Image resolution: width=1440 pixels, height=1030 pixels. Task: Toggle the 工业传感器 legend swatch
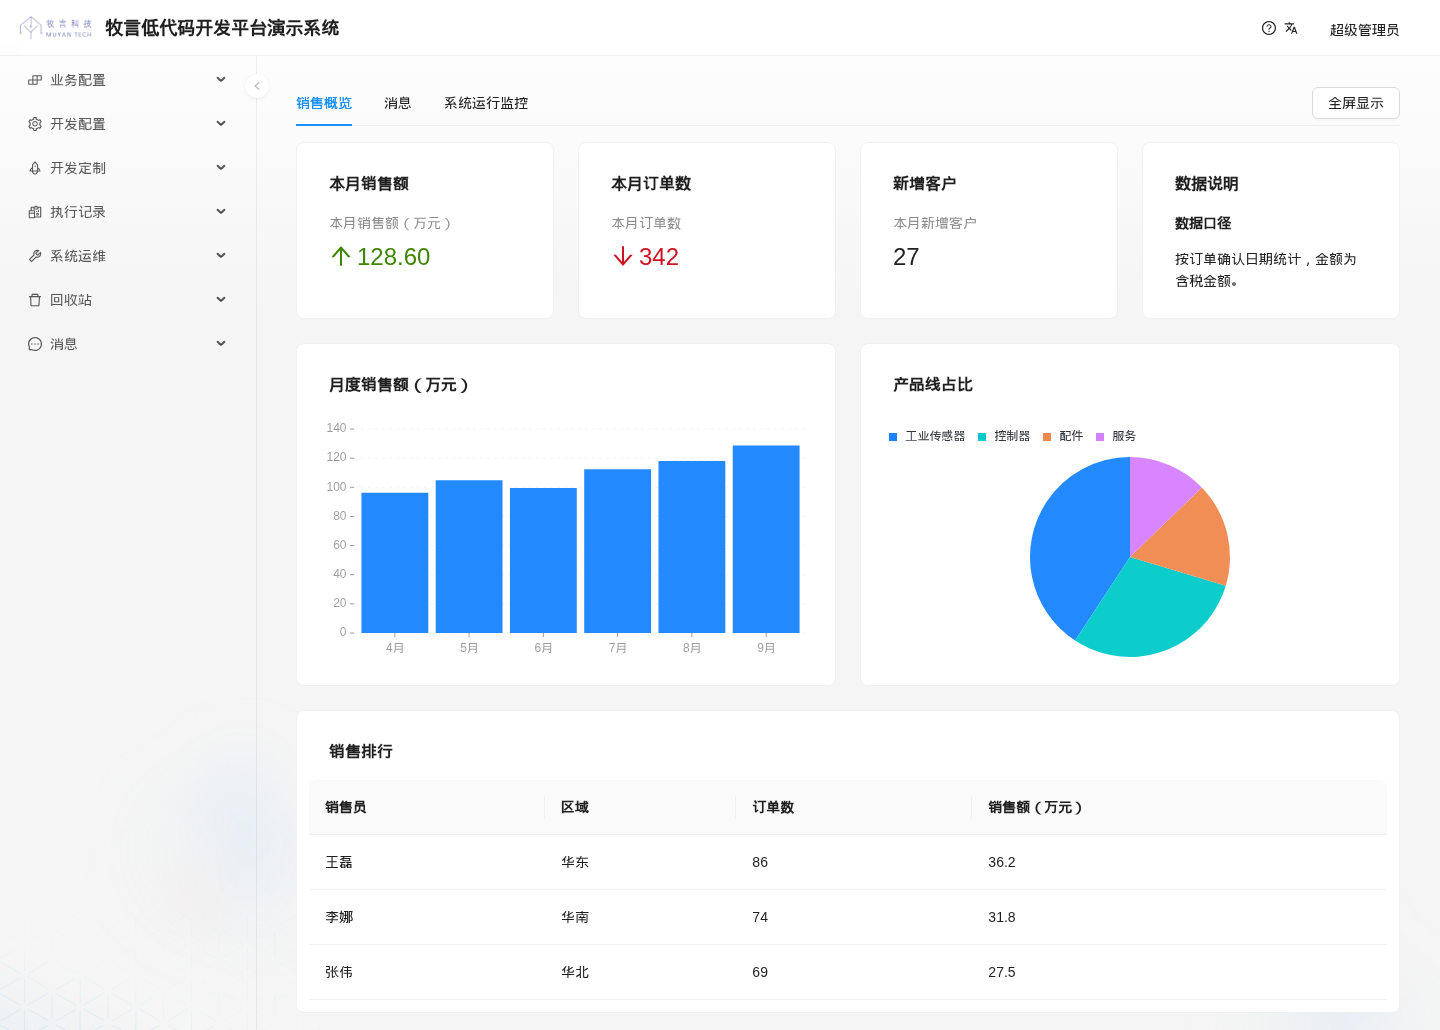[x=893, y=437]
